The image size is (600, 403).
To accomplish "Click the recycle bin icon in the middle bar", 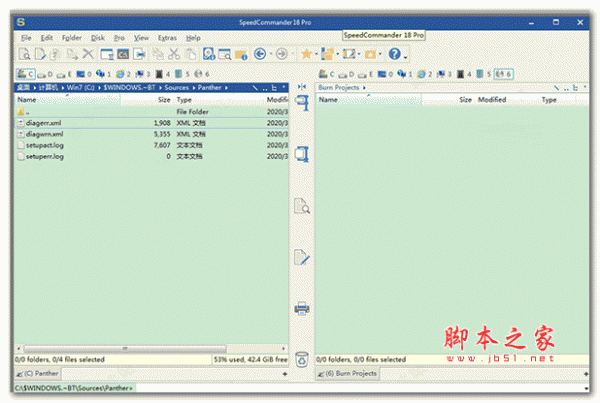I will point(302,359).
